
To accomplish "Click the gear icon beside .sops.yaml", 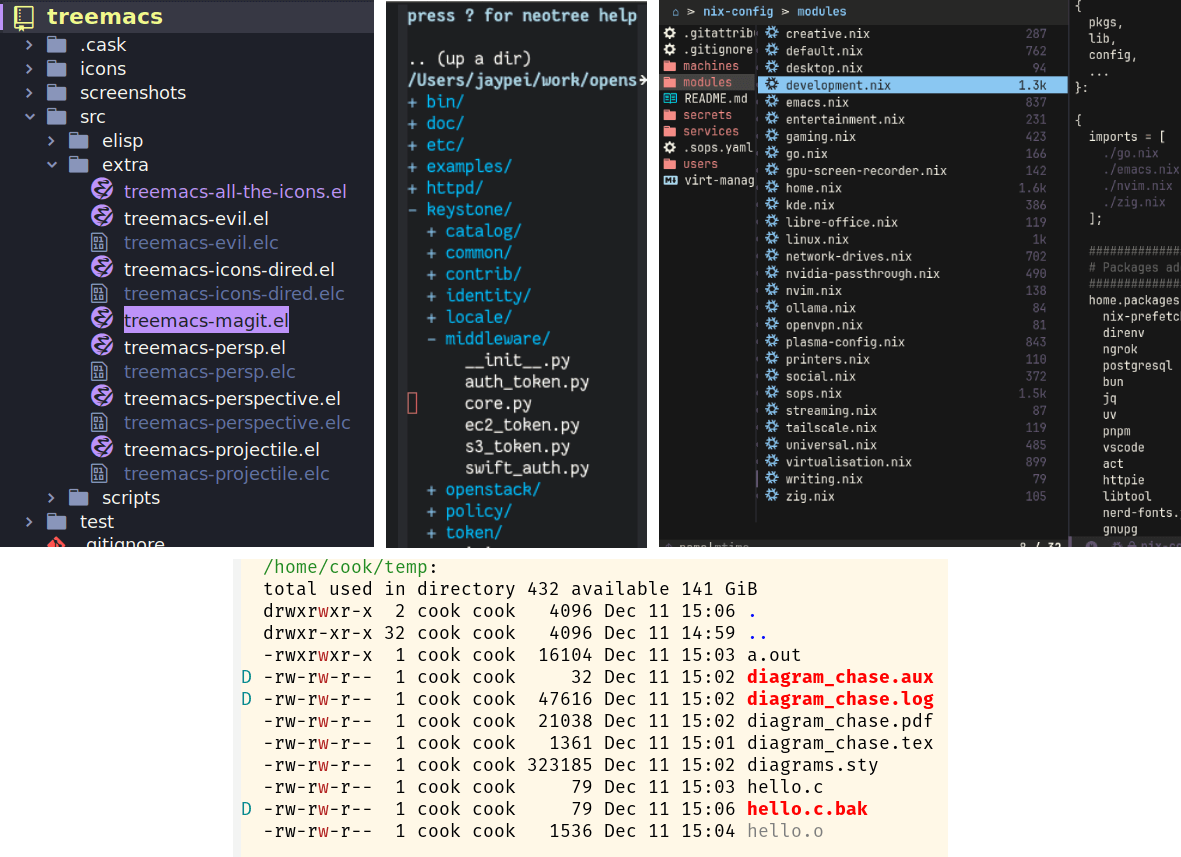I will (x=668, y=148).
